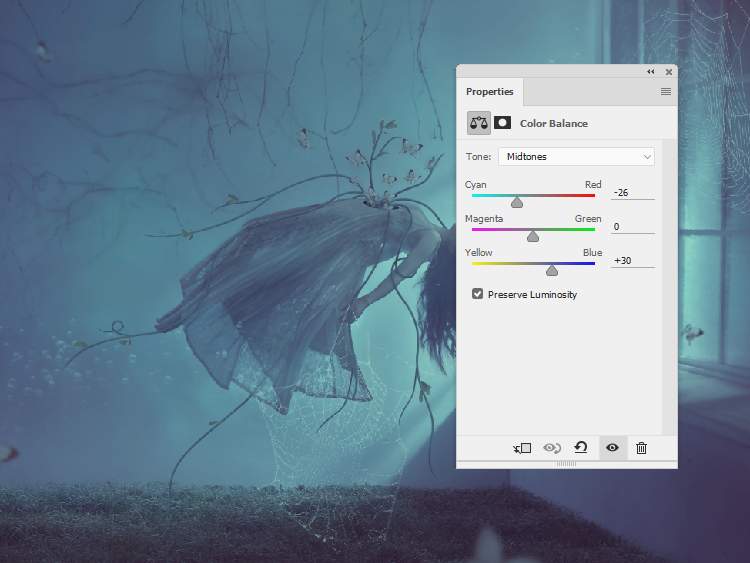Image resolution: width=750 pixels, height=563 pixels.
Task: Close the Properties panel
Action: (667, 72)
